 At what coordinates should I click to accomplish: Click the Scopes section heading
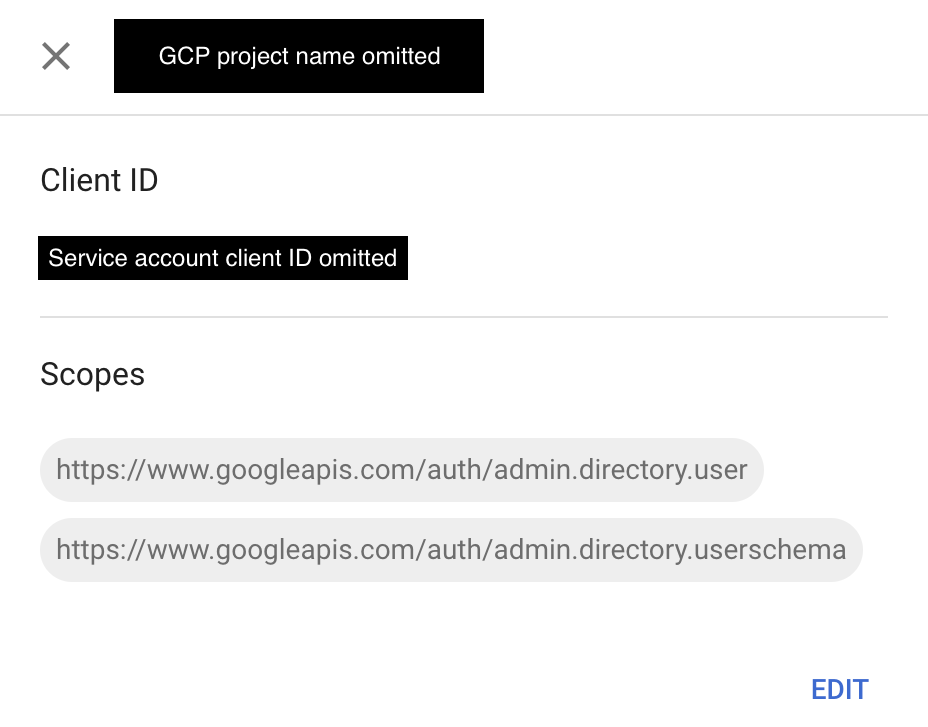click(92, 375)
